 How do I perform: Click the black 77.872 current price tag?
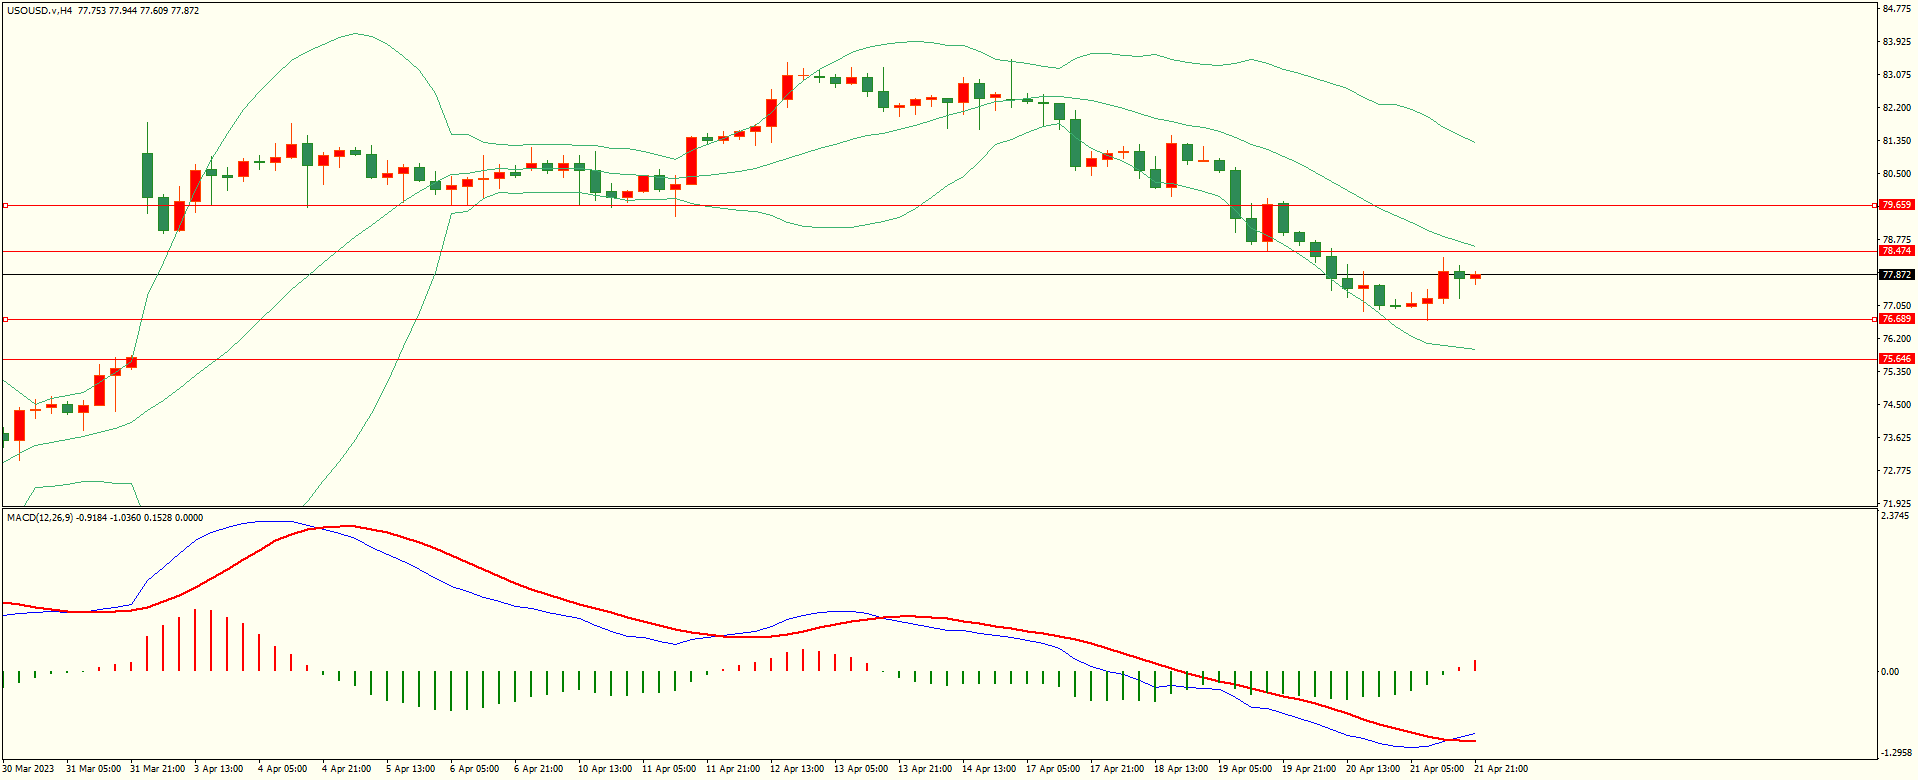1896,275
